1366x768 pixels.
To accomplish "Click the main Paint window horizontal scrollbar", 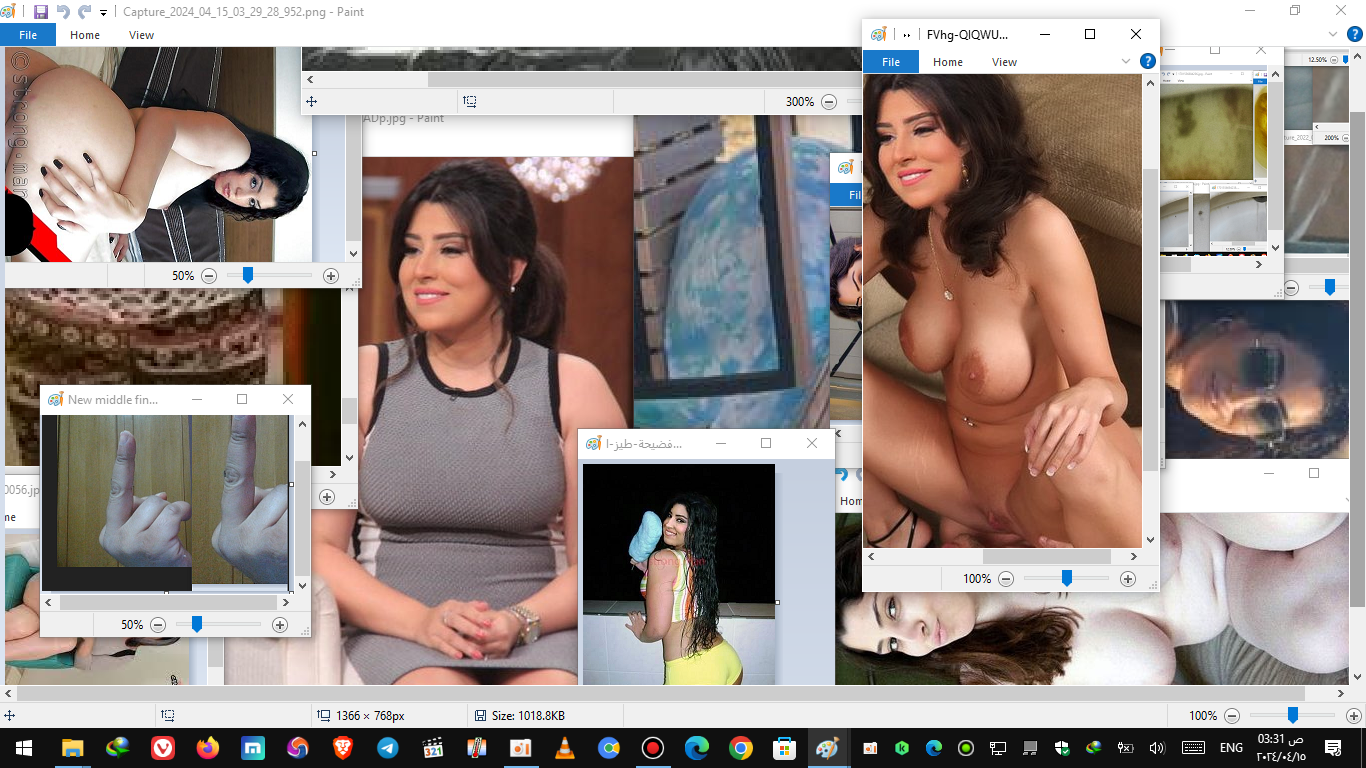I will [660, 693].
